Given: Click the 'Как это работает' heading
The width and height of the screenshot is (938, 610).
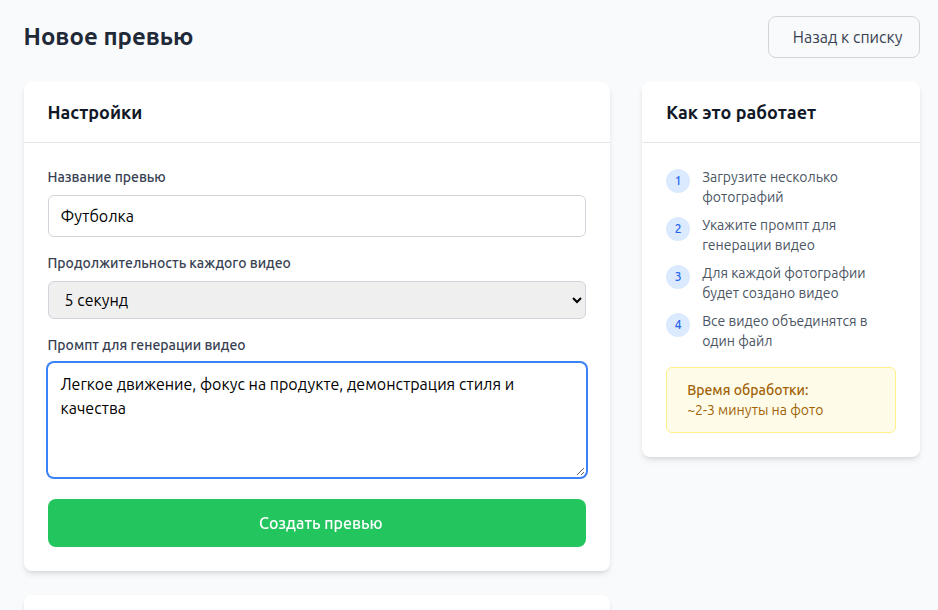Looking at the screenshot, I should pos(741,113).
